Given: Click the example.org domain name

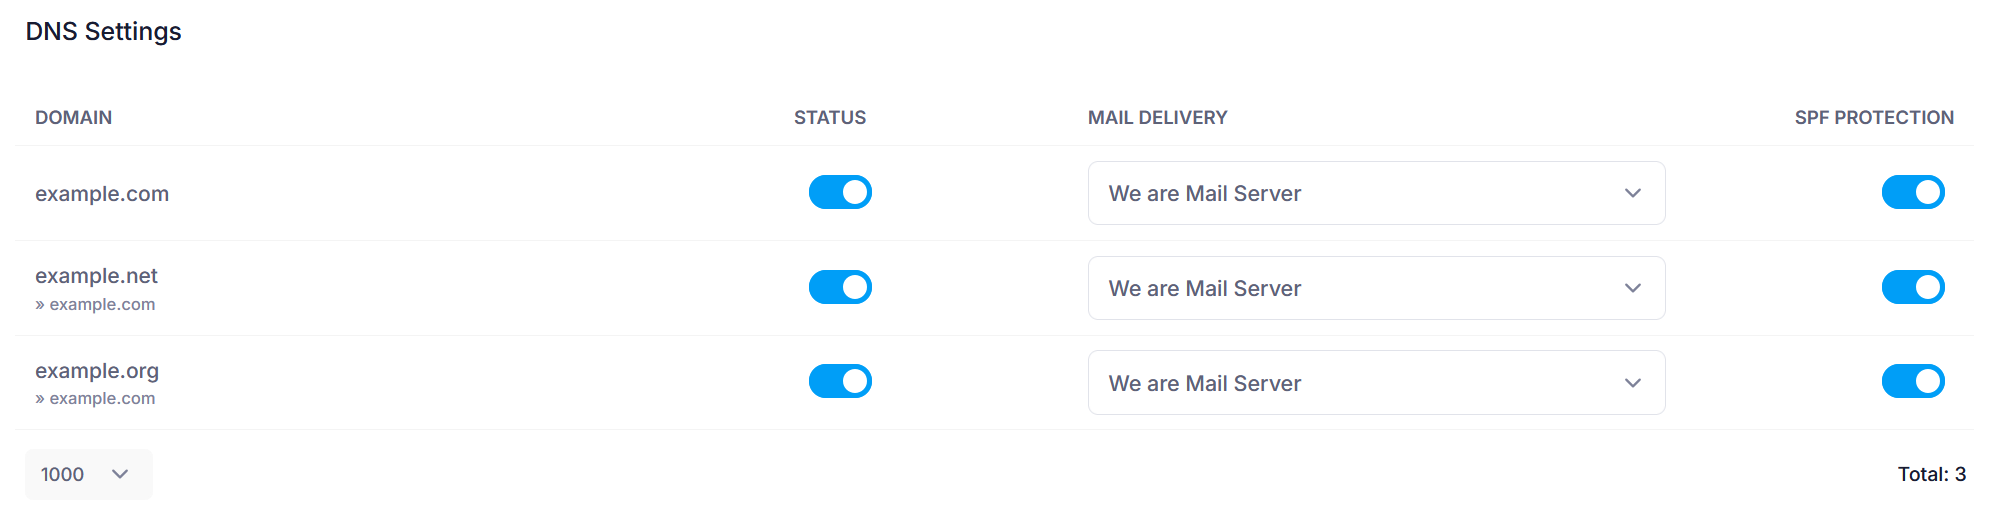Looking at the screenshot, I should pos(97,371).
